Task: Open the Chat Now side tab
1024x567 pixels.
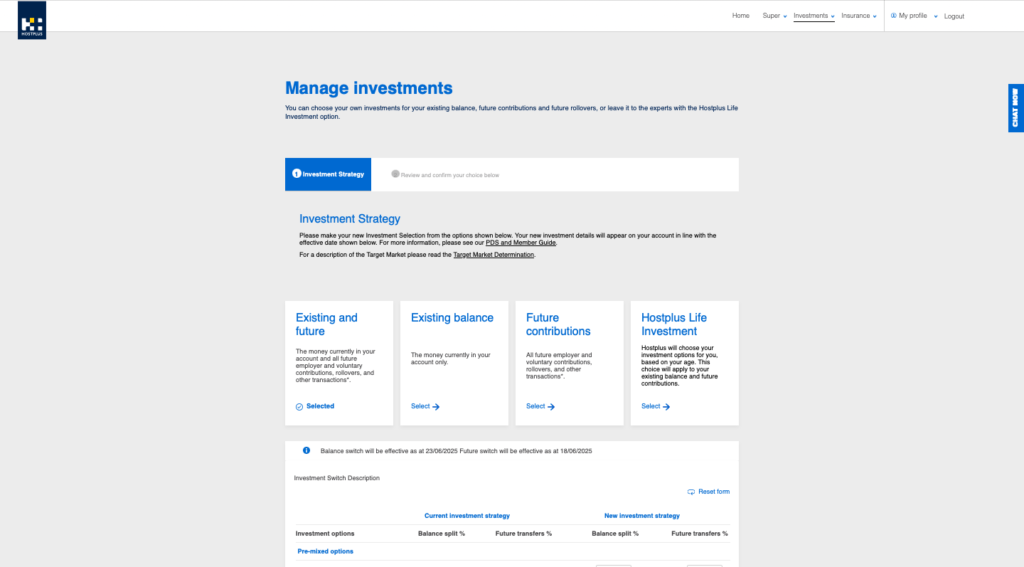Action: (1016, 108)
